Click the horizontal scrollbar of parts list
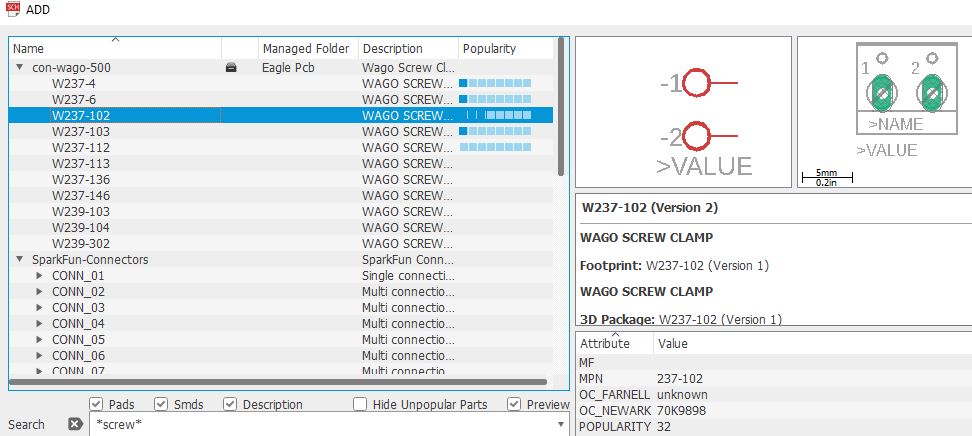This screenshot has height=436, width=972. (278, 382)
